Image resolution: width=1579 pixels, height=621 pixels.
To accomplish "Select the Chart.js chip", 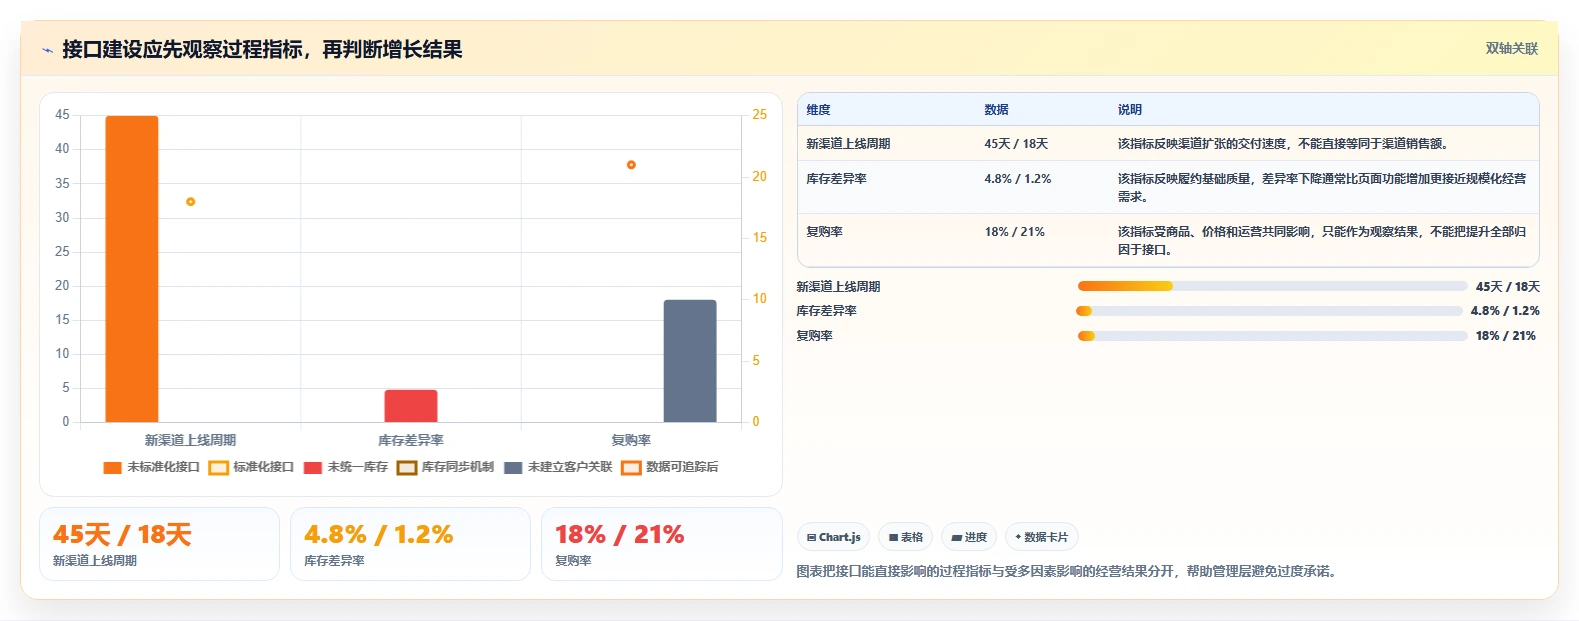I will pos(833,537).
